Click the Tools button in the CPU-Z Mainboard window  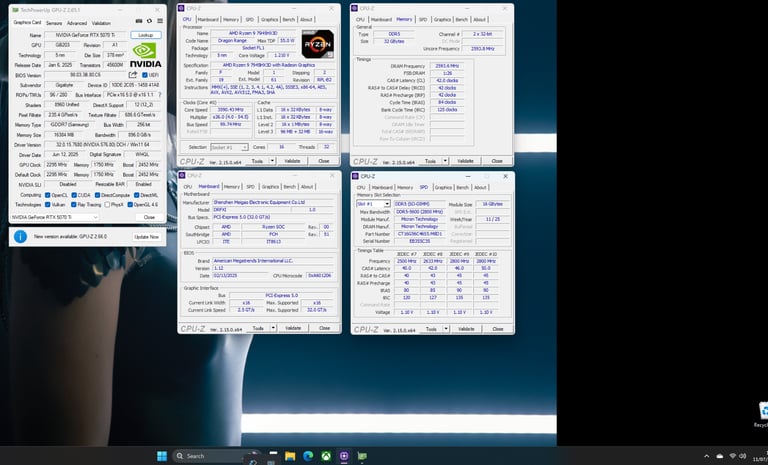[x=258, y=328]
